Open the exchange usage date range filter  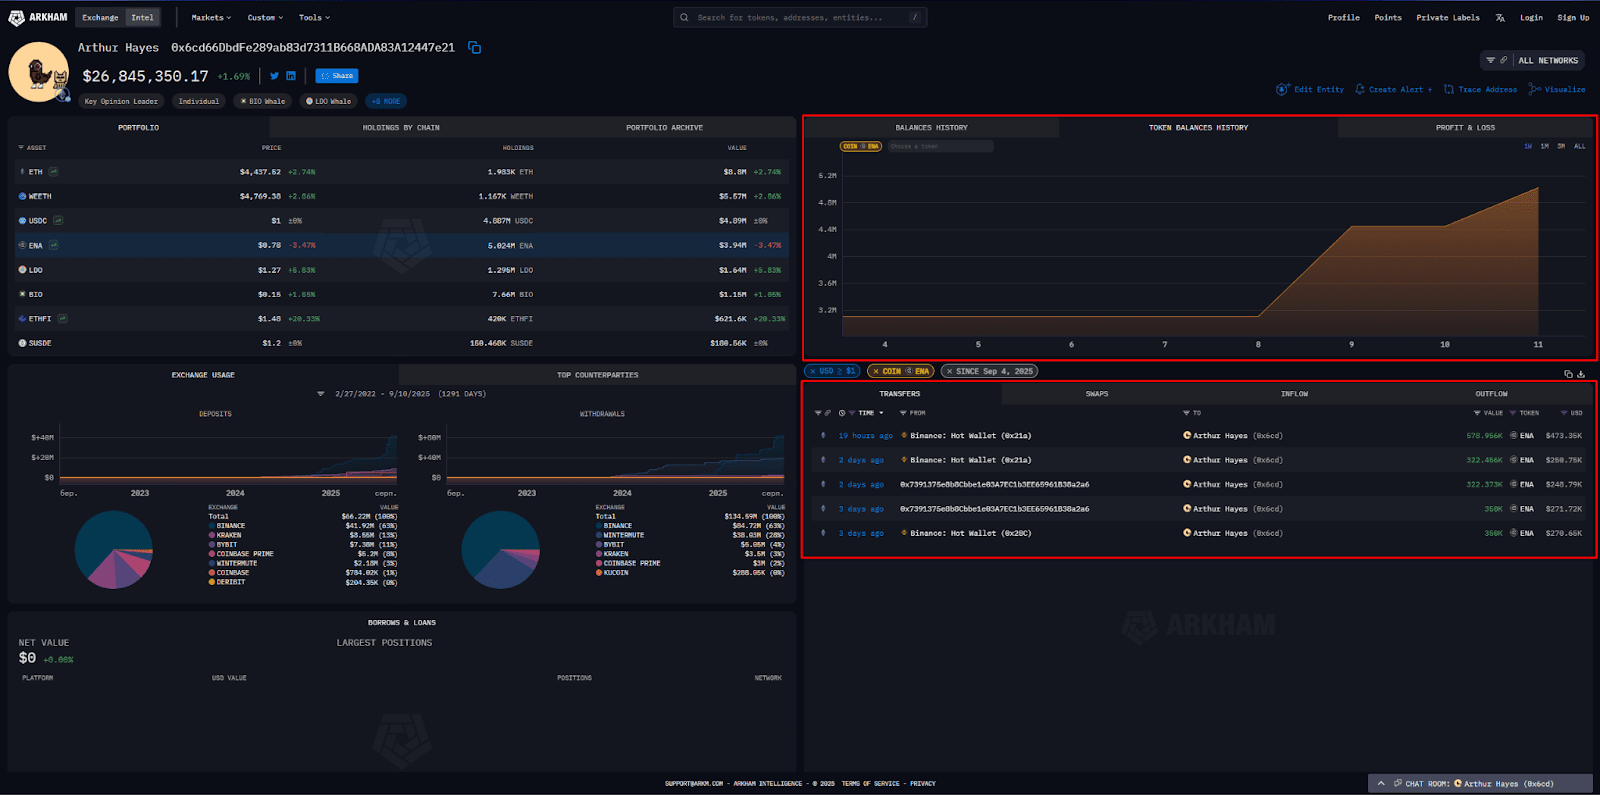(321, 394)
